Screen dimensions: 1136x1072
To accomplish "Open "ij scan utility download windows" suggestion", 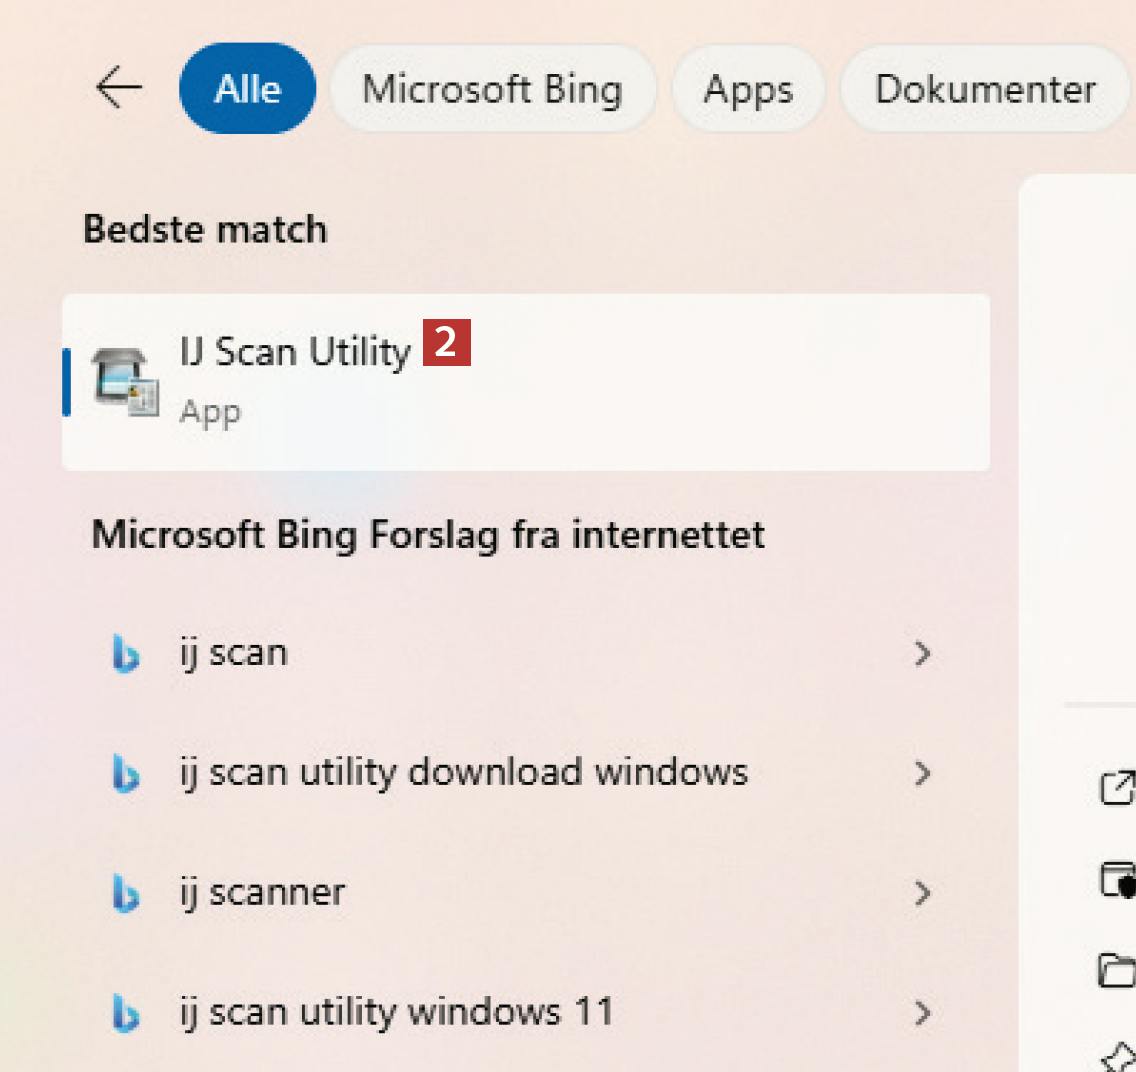I will click(x=464, y=773).
